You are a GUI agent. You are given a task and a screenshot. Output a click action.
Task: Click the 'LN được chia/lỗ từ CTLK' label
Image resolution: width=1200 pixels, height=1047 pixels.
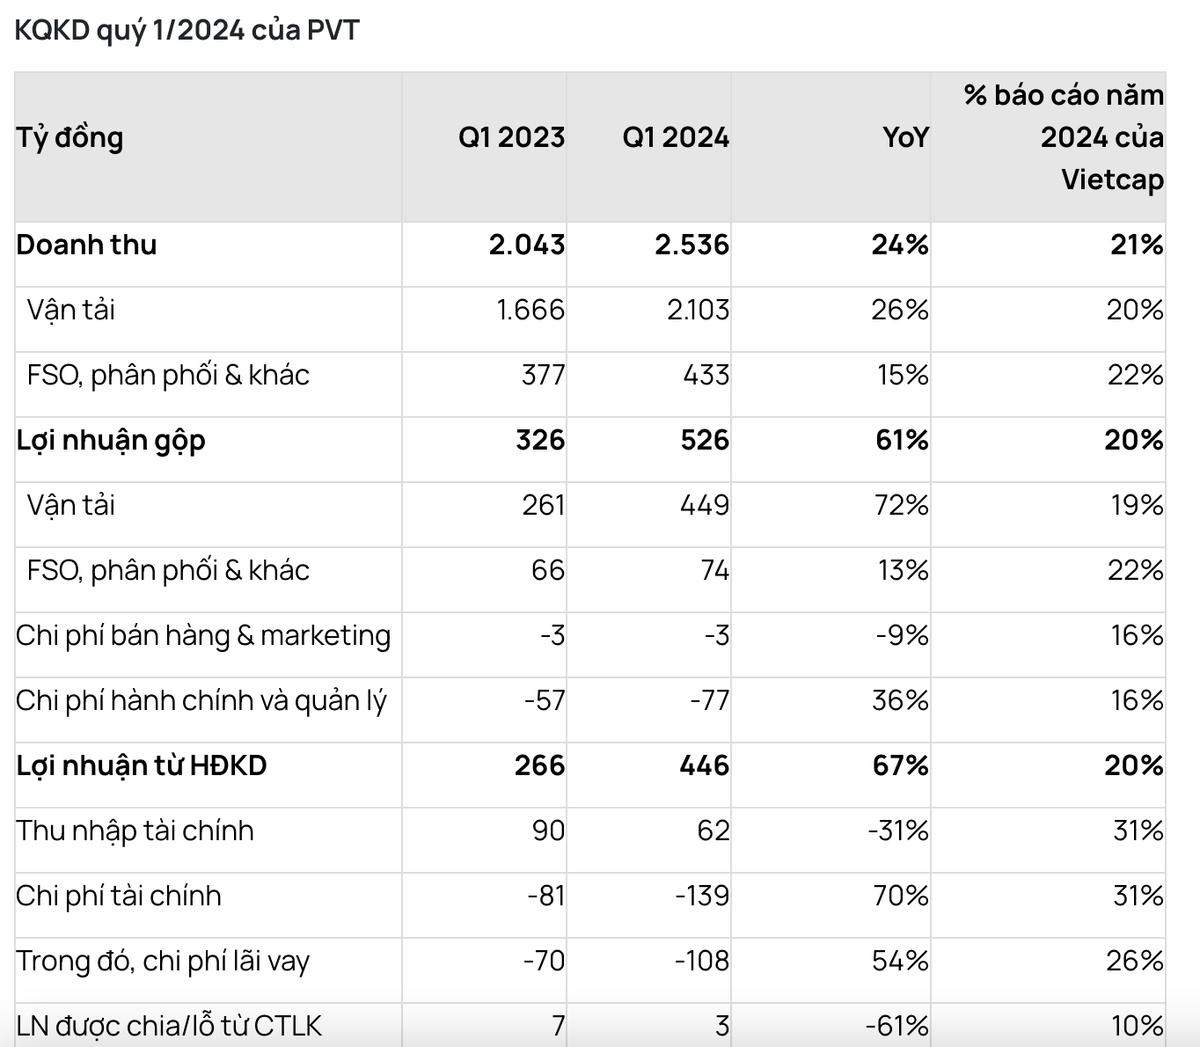[169, 1025]
